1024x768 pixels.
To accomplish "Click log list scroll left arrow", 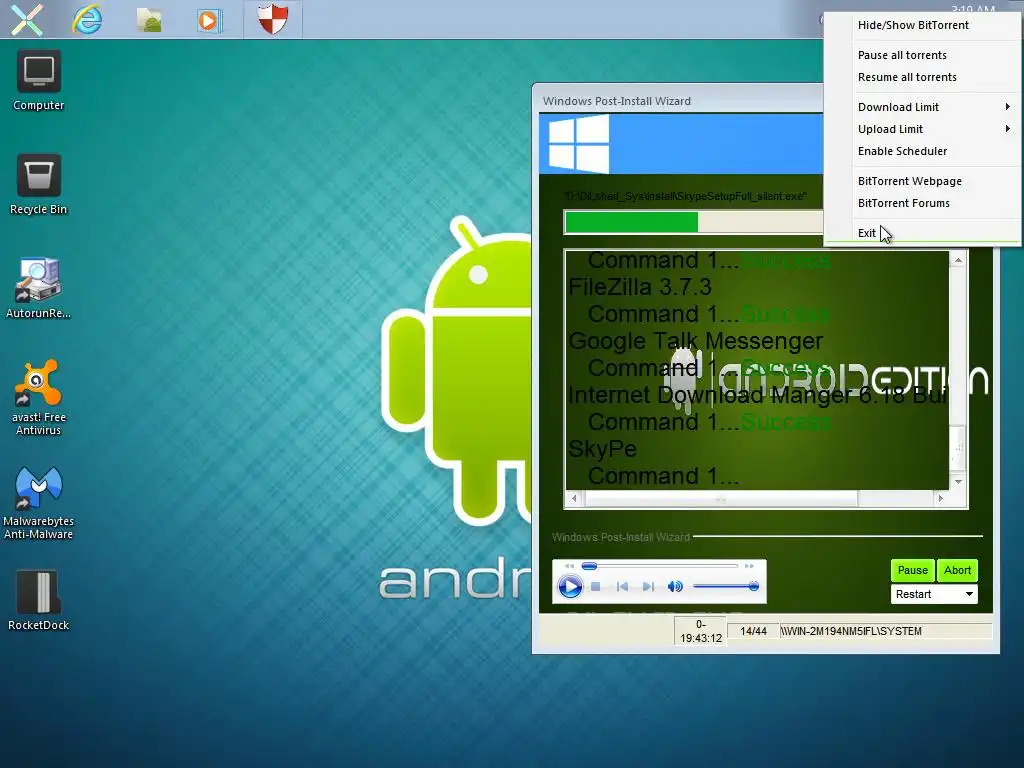I will [573, 498].
